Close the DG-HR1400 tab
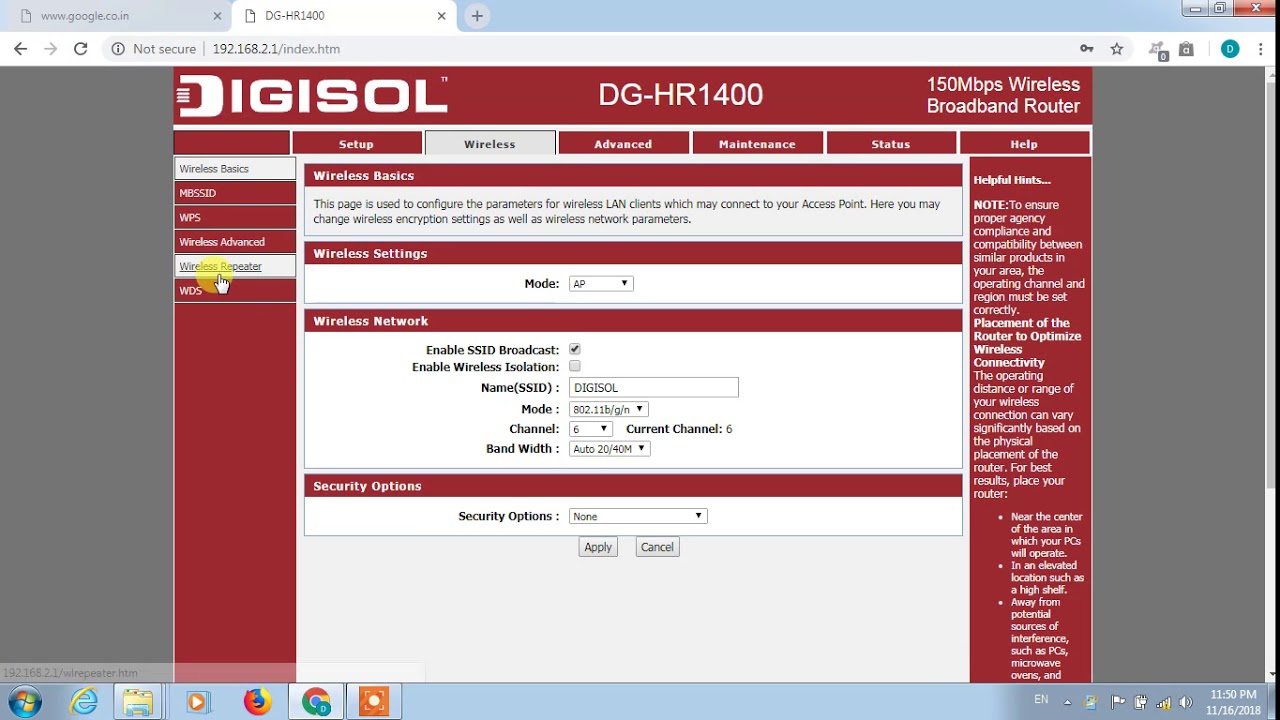 pos(441,16)
